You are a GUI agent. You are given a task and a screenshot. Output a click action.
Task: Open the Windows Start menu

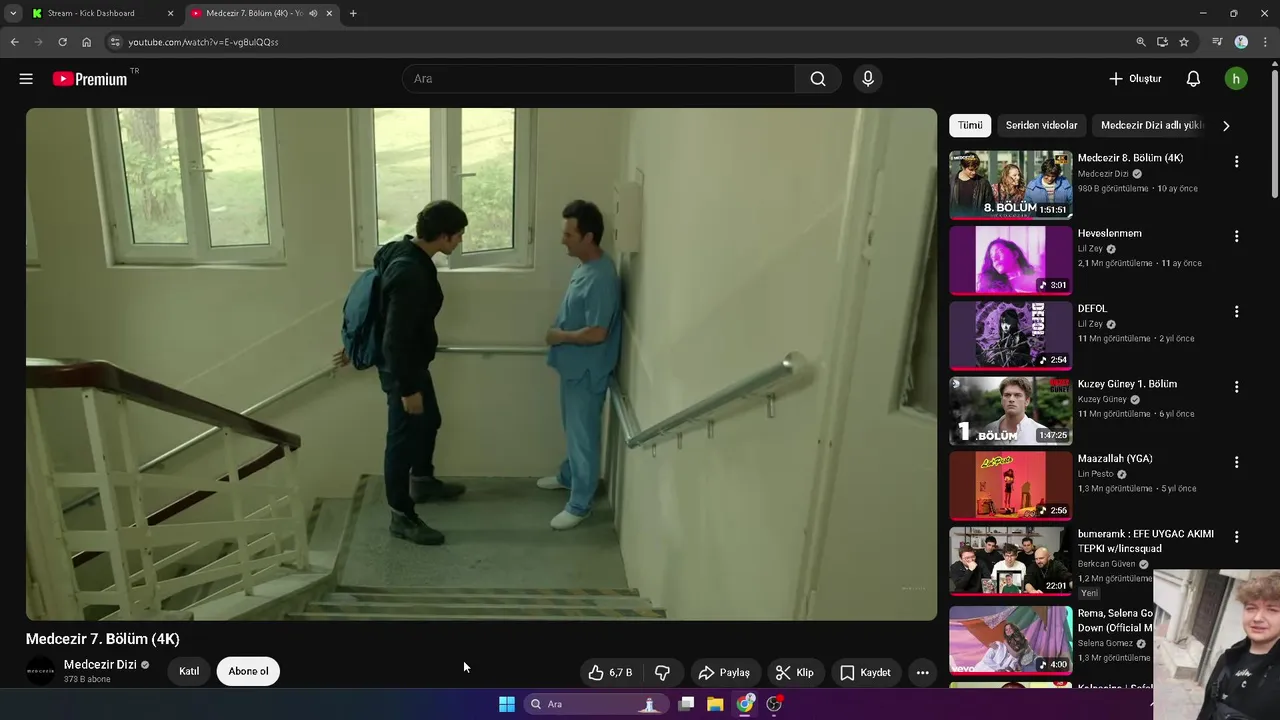pyautogui.click(x=507, y=704)
